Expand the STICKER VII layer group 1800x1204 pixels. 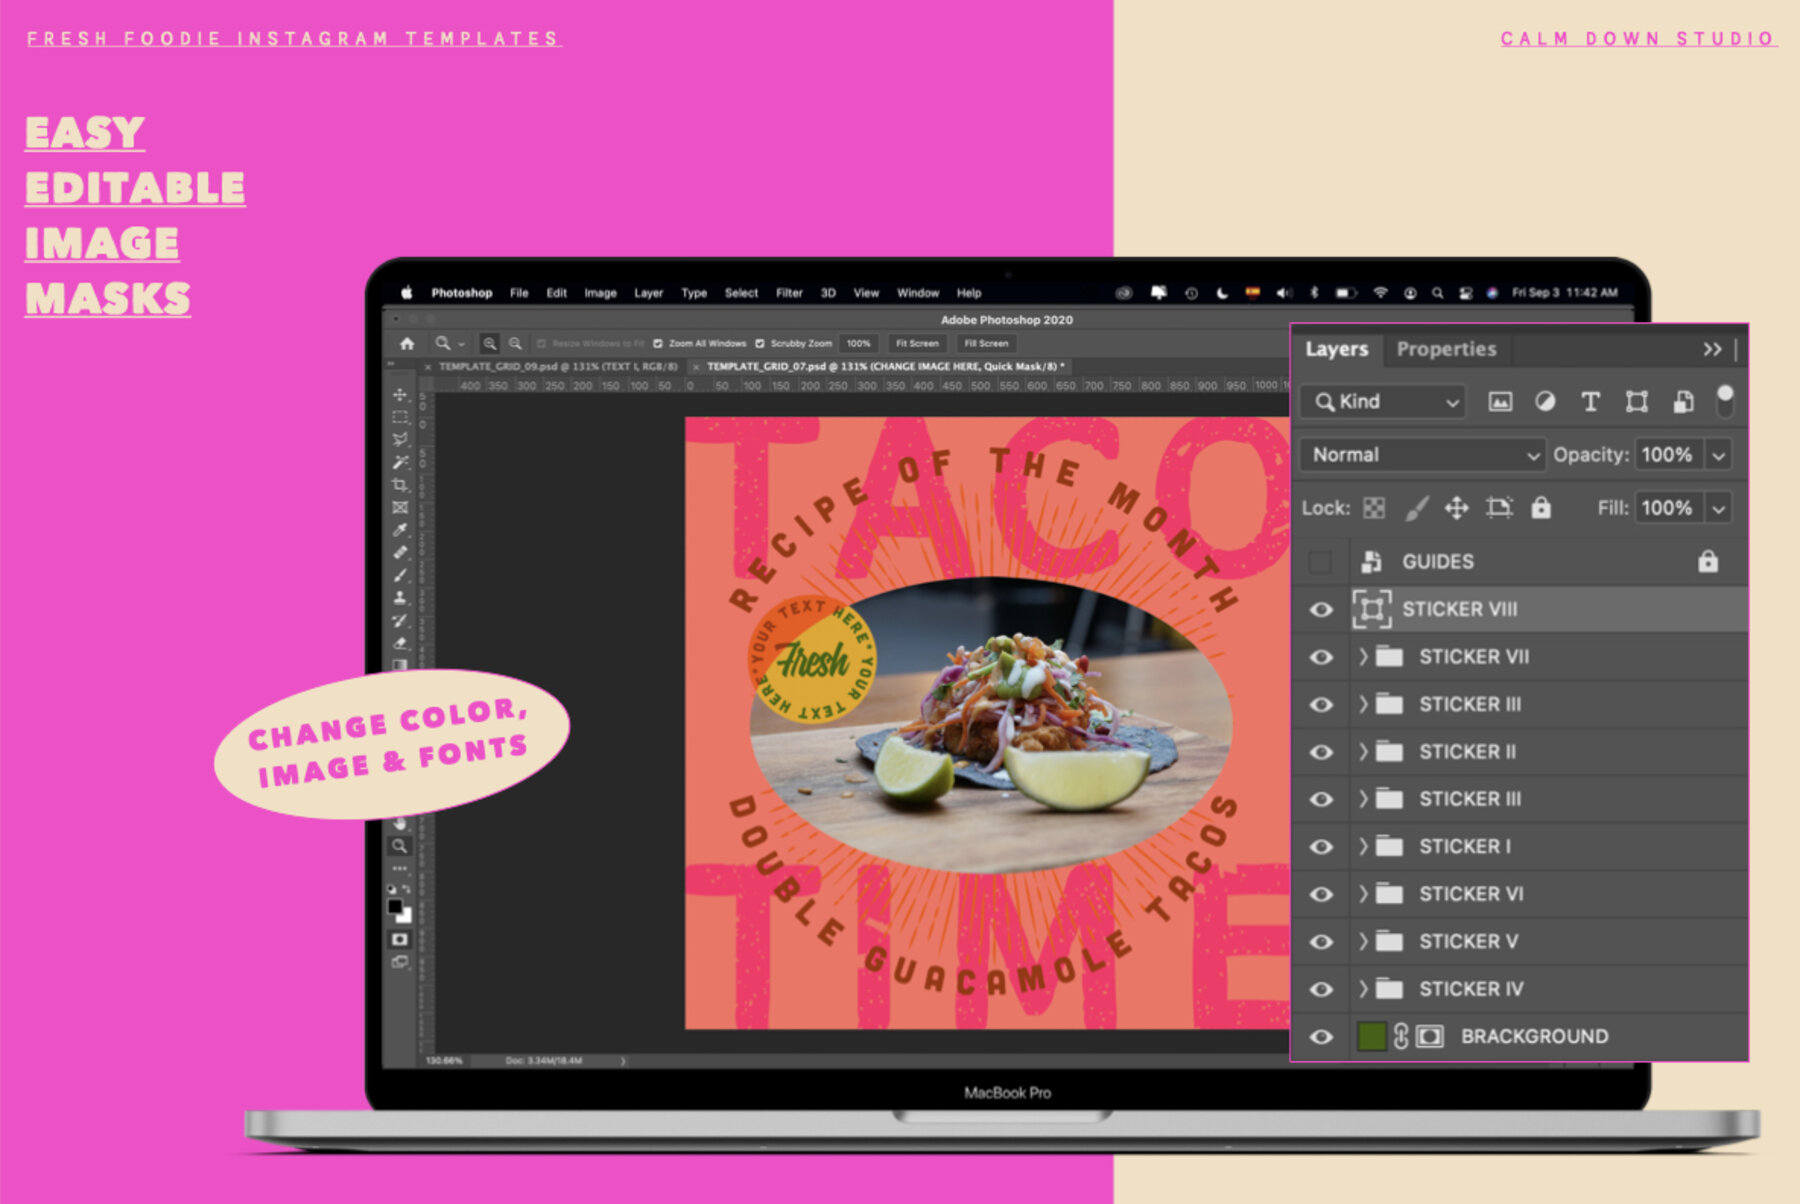[1362, 657]
